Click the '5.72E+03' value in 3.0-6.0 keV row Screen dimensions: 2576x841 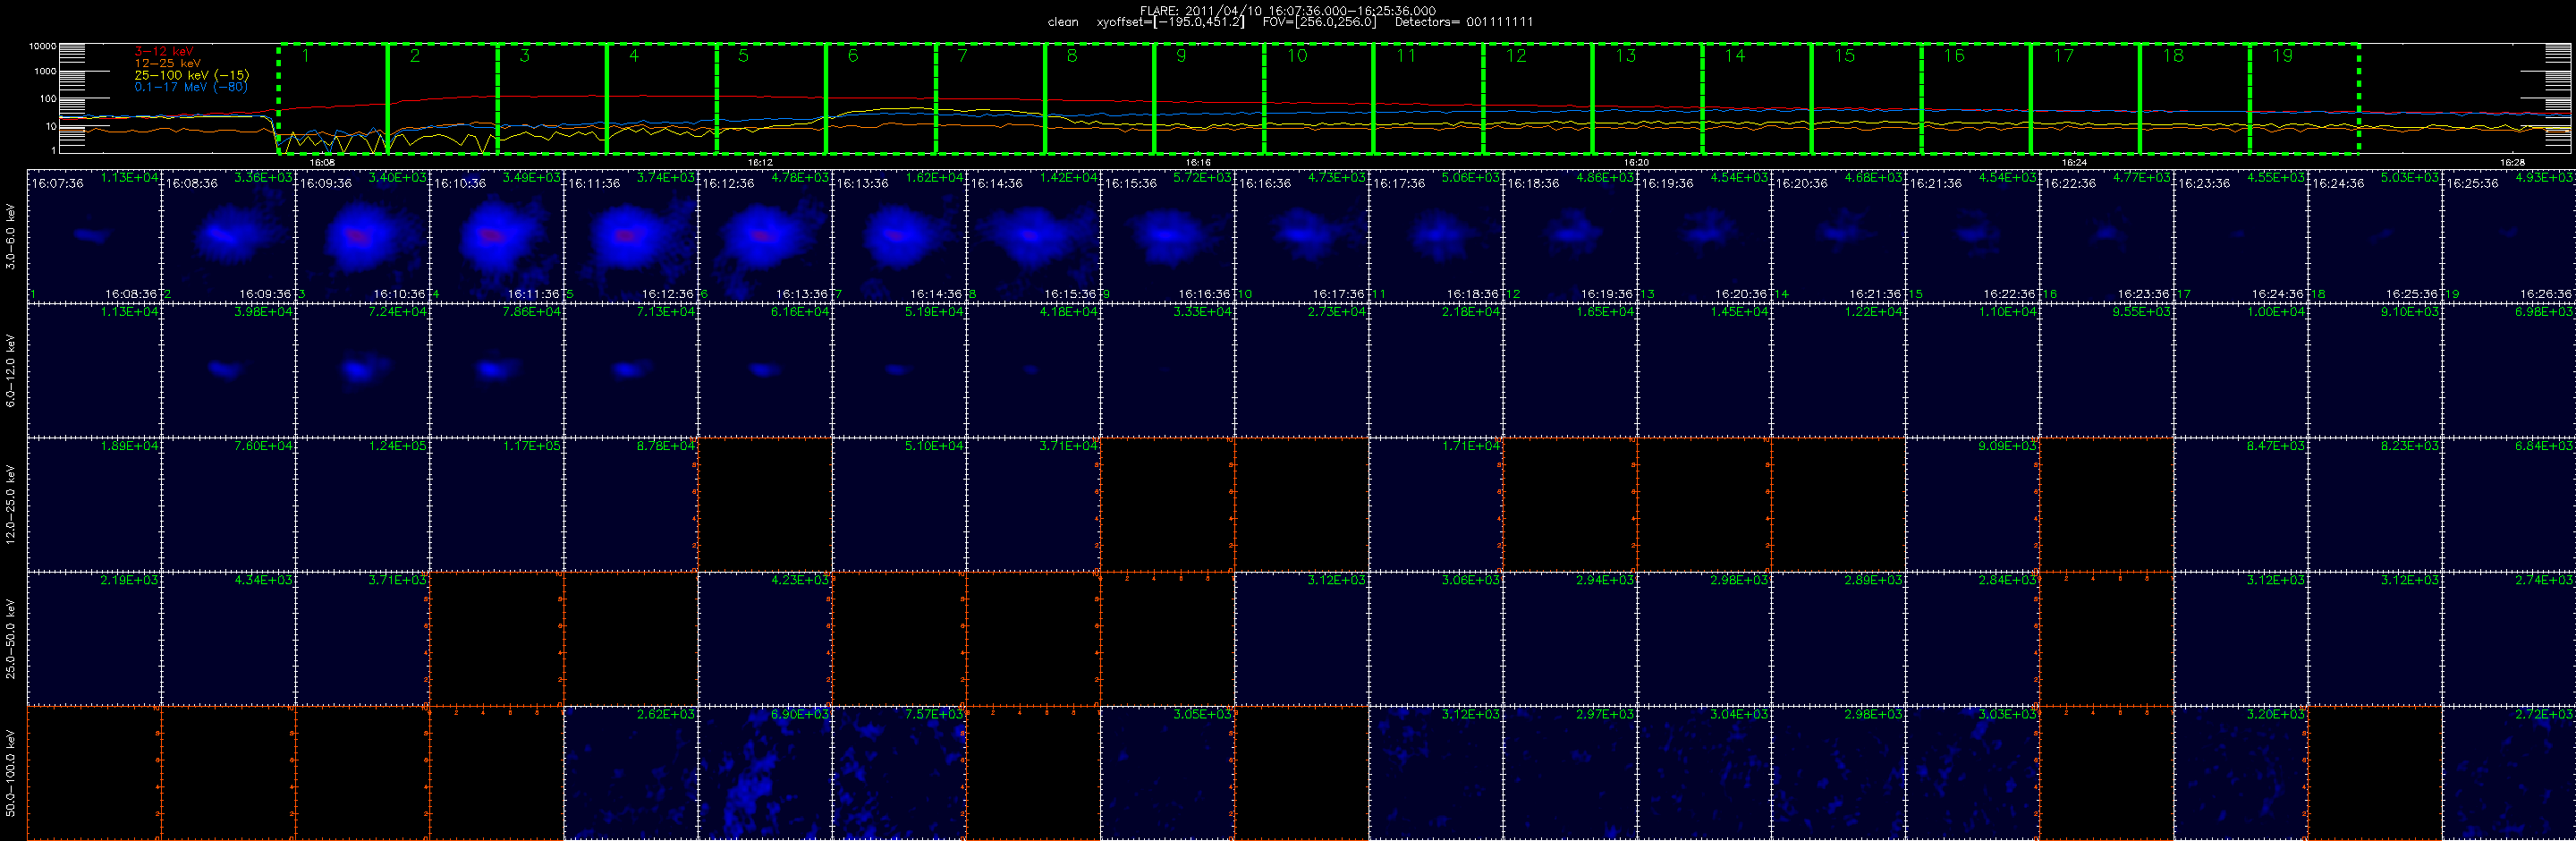click(x=1203, y=177)
